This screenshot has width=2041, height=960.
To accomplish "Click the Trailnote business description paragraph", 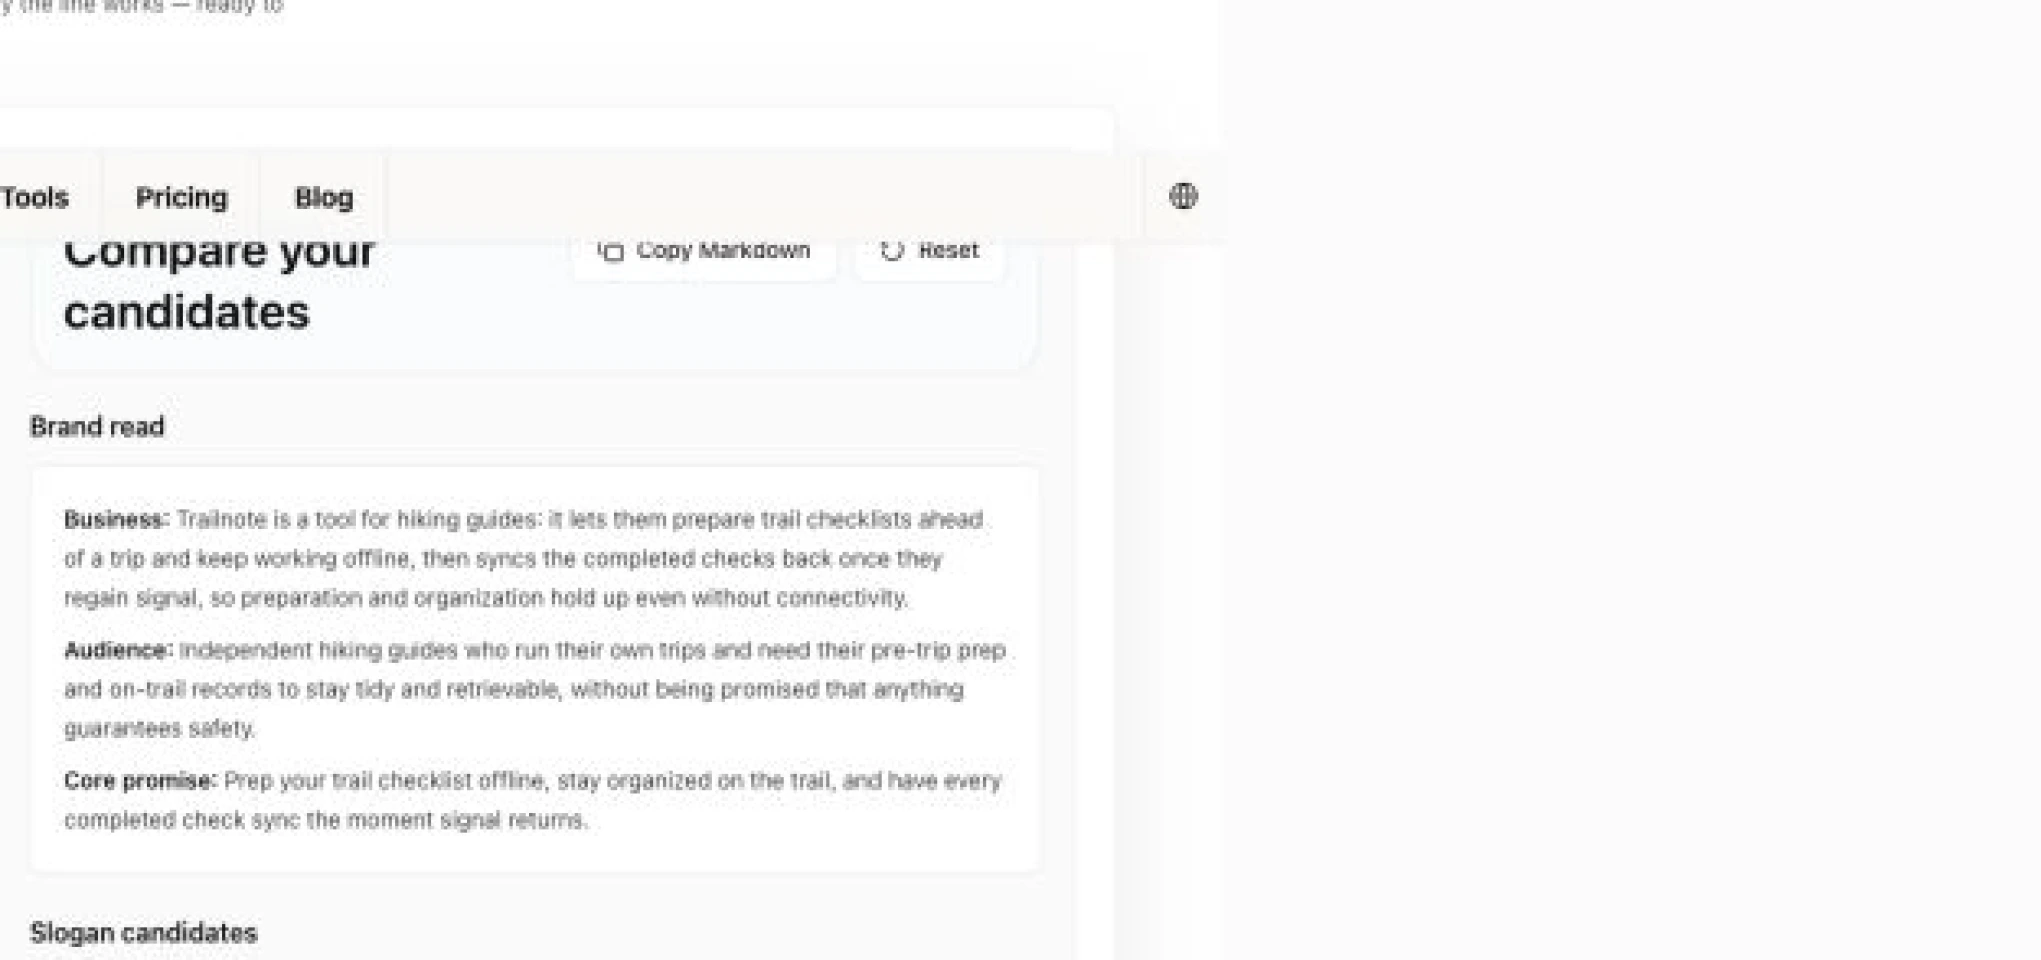I will pyautogui.click(x=524, y=559).
